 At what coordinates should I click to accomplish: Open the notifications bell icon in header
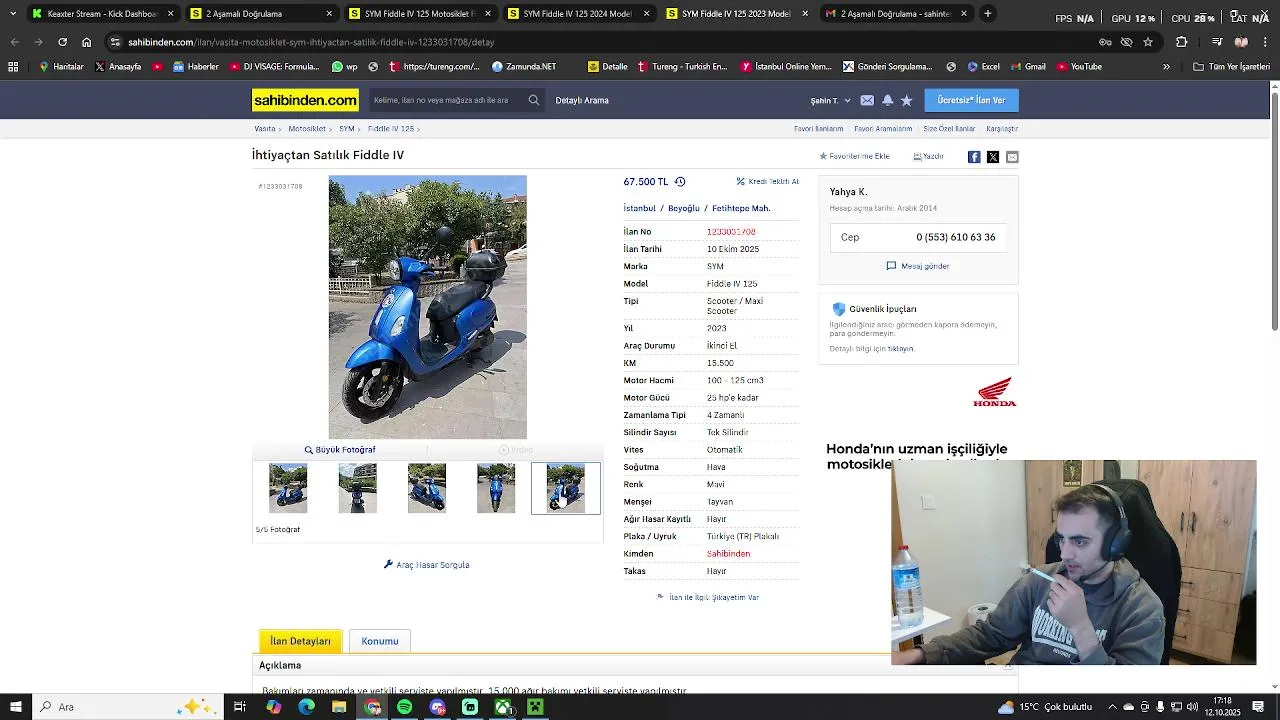(x=887, y=100)
